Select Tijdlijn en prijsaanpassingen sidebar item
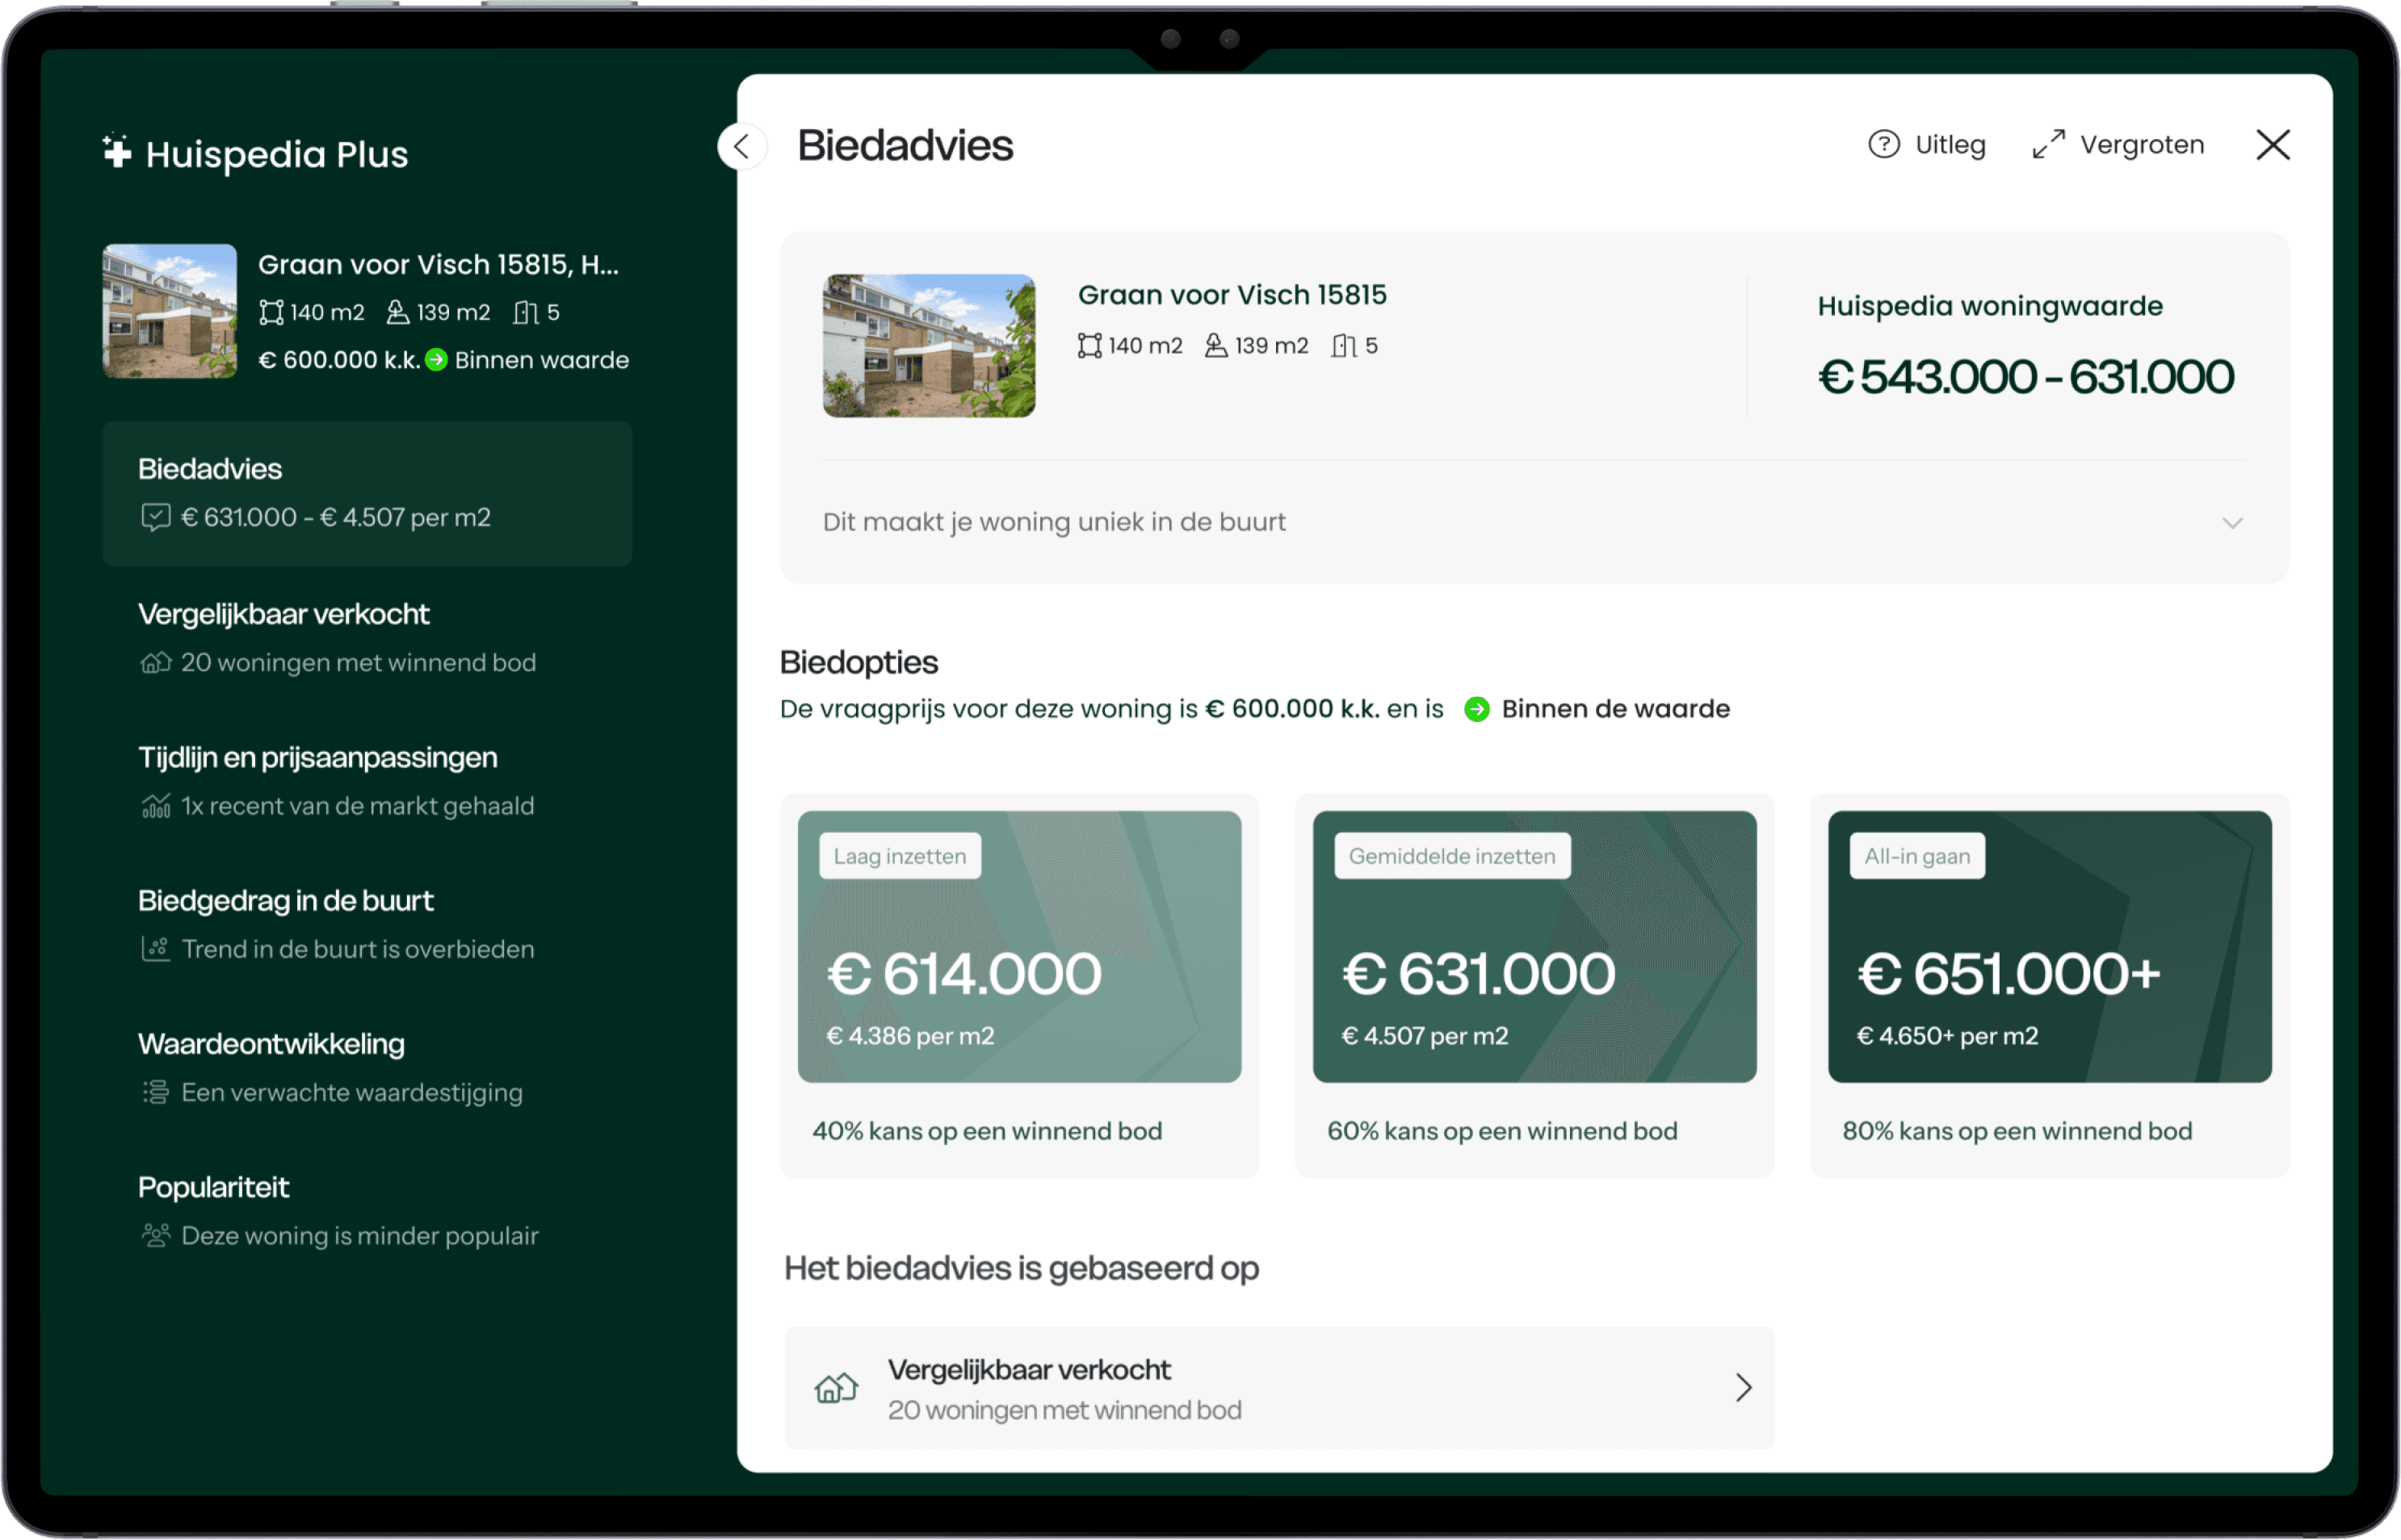 (317, 758)
